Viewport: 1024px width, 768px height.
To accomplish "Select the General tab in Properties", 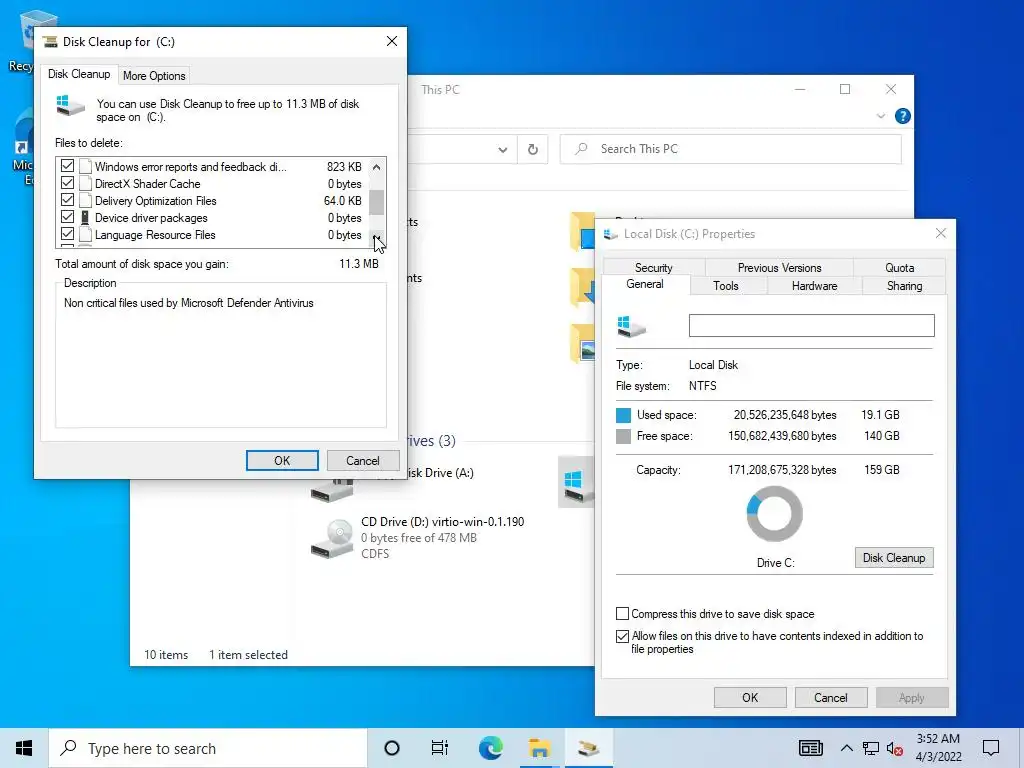I will point(645,284).
